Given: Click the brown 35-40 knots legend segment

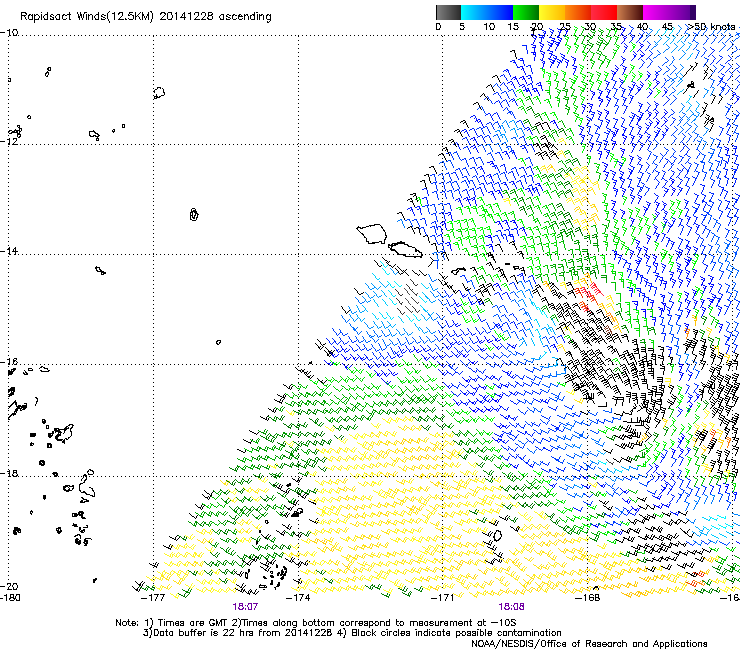Looking at the screenshot, I should point(630,12).
